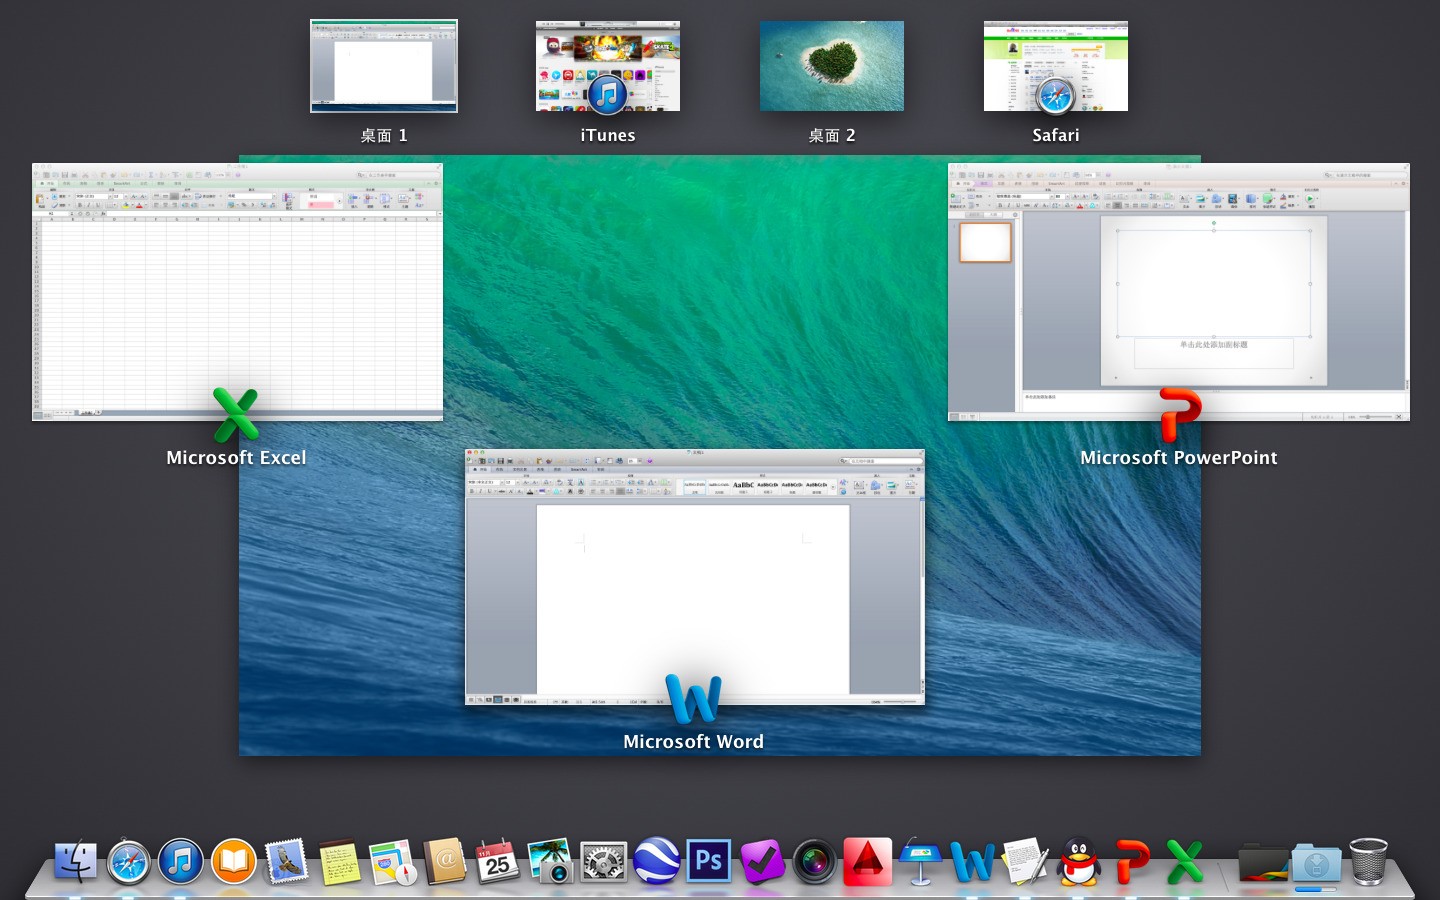Open the dark folder stack in Dock

tap(1263, 861)
